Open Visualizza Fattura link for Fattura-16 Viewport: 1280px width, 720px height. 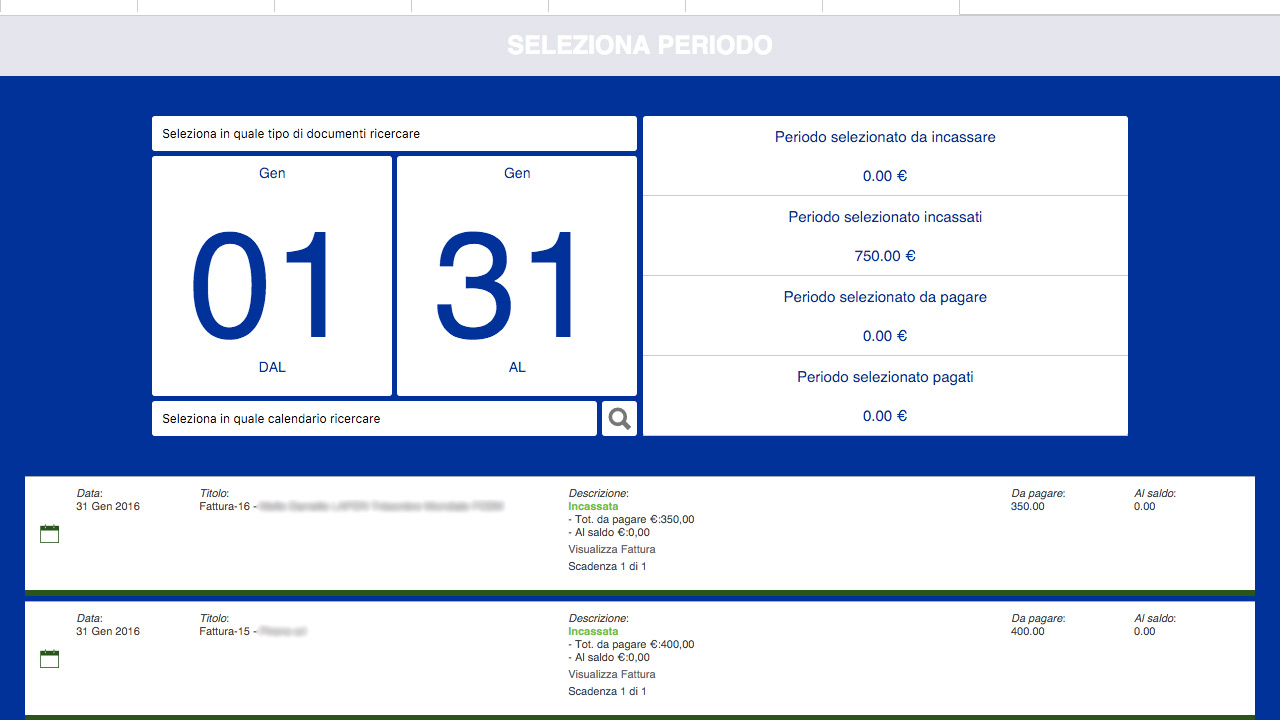click(612, 549)
